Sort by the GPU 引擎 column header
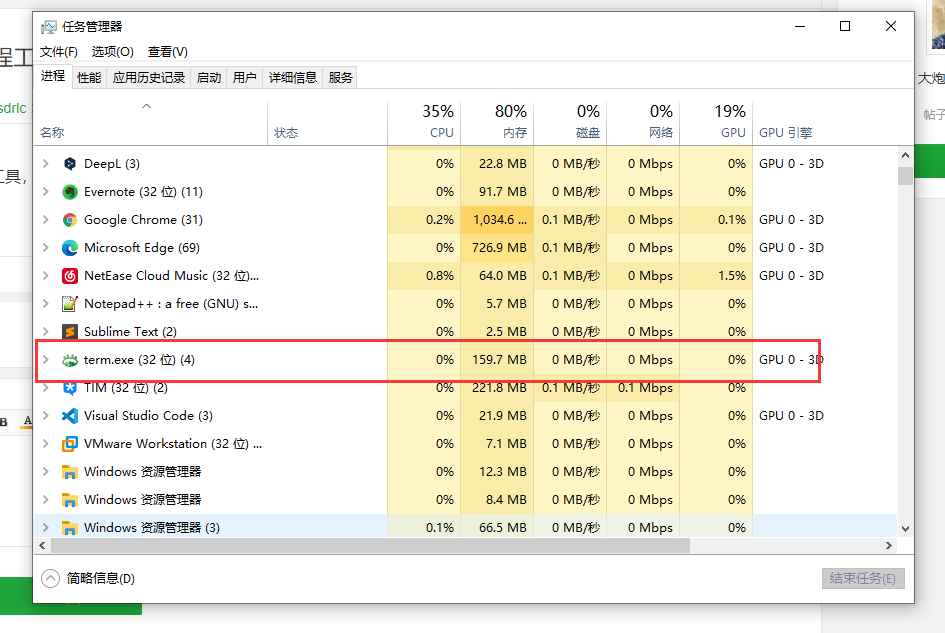The height and width of the screenshot is (633, 945). click(785, 133)
